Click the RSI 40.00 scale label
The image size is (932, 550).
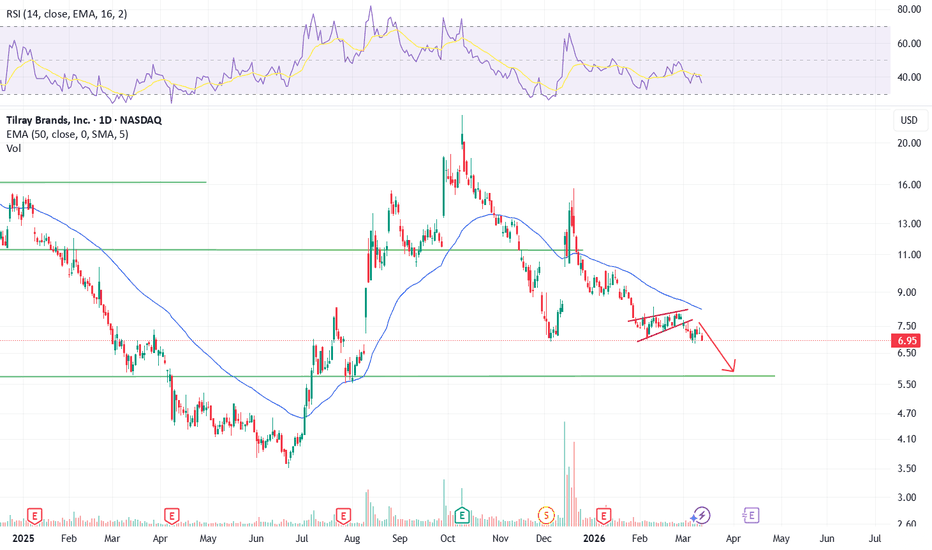pyautogui.click(x=909, y=77)
